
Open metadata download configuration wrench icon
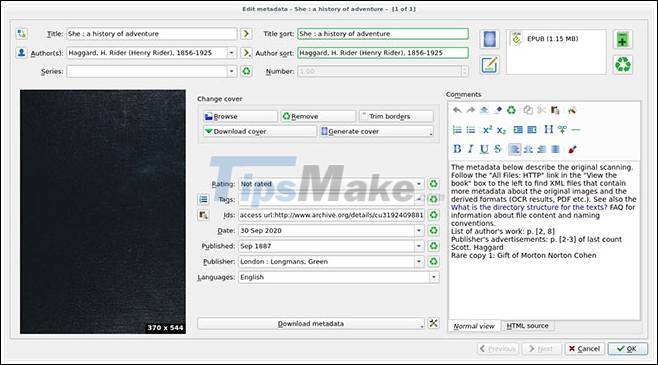tap(433, 323)
